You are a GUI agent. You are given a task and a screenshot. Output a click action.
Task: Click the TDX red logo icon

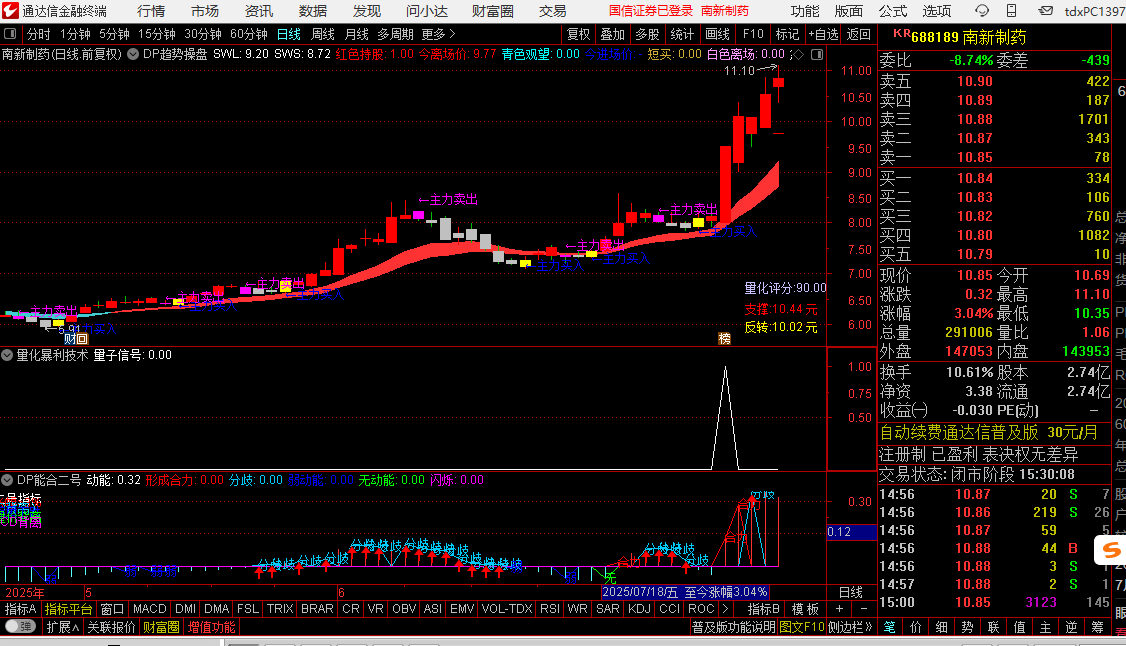[x=10, y=11]
